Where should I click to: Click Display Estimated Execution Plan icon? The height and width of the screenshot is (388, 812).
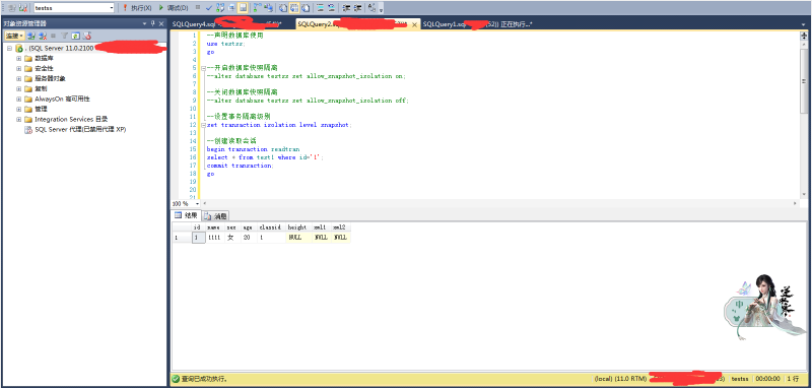(x=220, y=8)
